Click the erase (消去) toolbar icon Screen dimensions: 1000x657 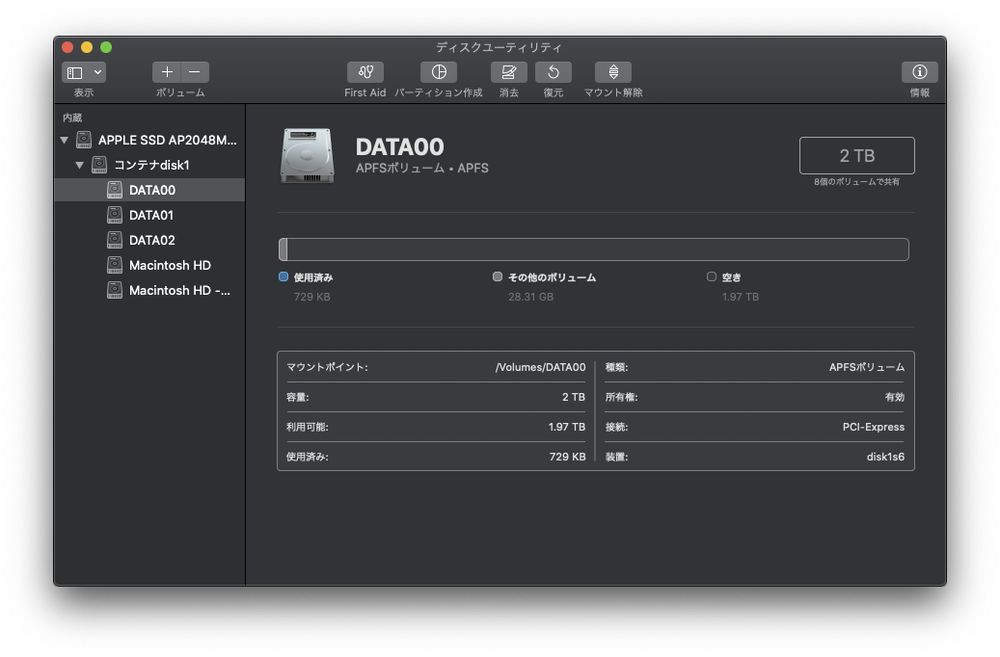[x=509, y=72]
